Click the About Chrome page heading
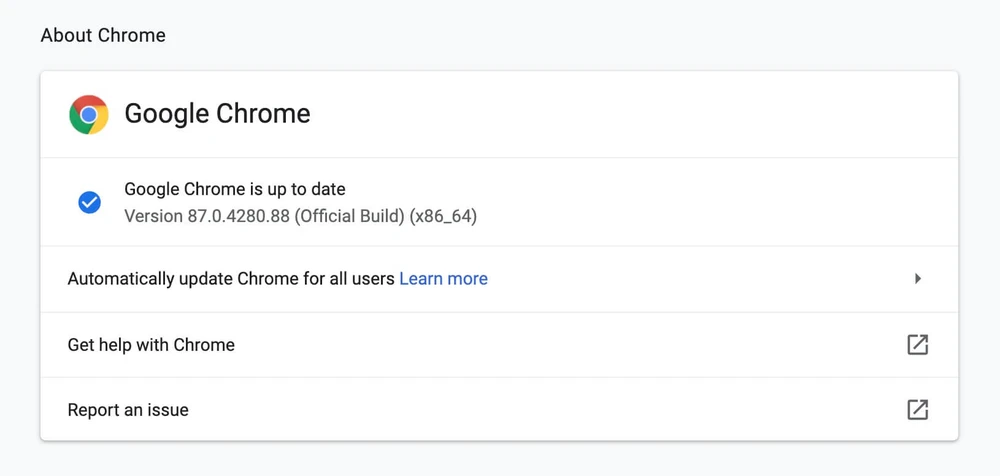This screenshot has height=476, width=1000. tap(103, 36)
